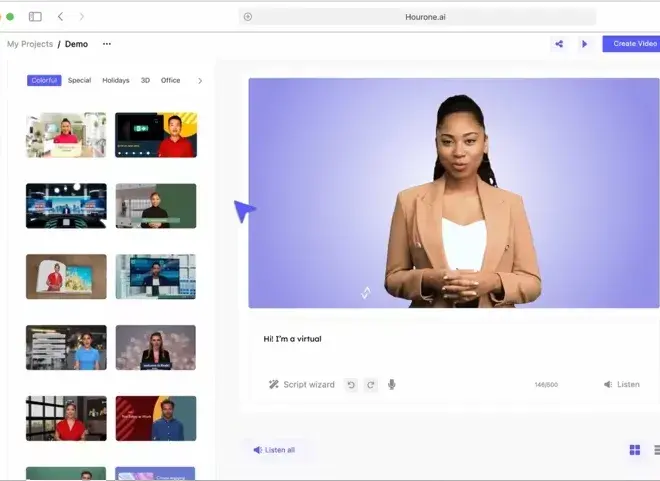Navigate to My Projects breadcrumb
This screenshot has height=481, width=660.
28,44
